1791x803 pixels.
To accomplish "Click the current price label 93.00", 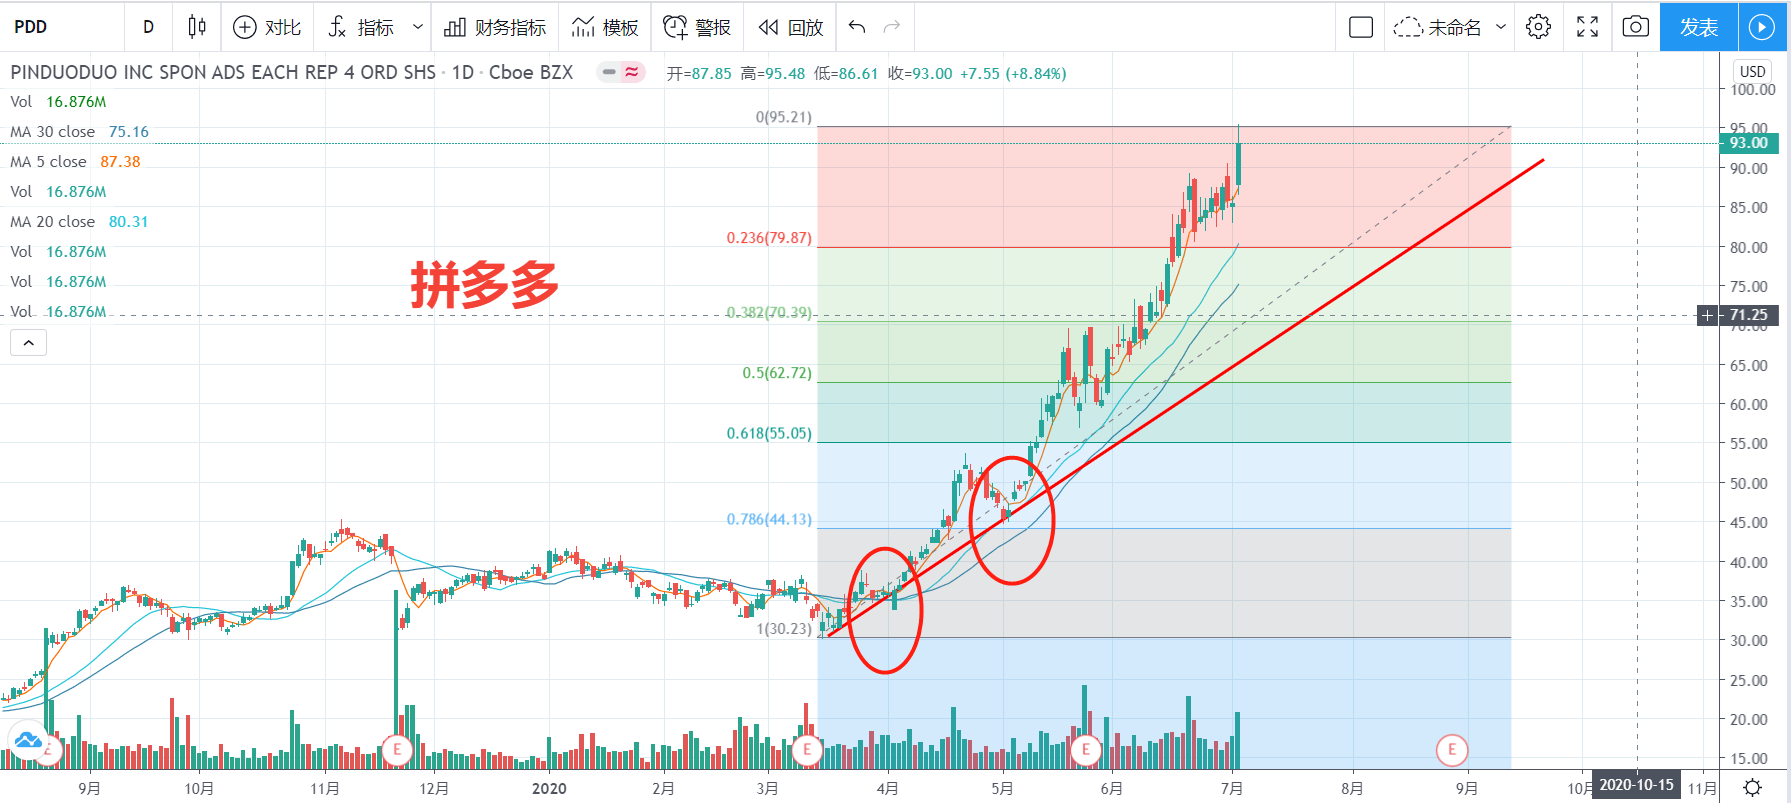I will click(x=1749, y=143).
